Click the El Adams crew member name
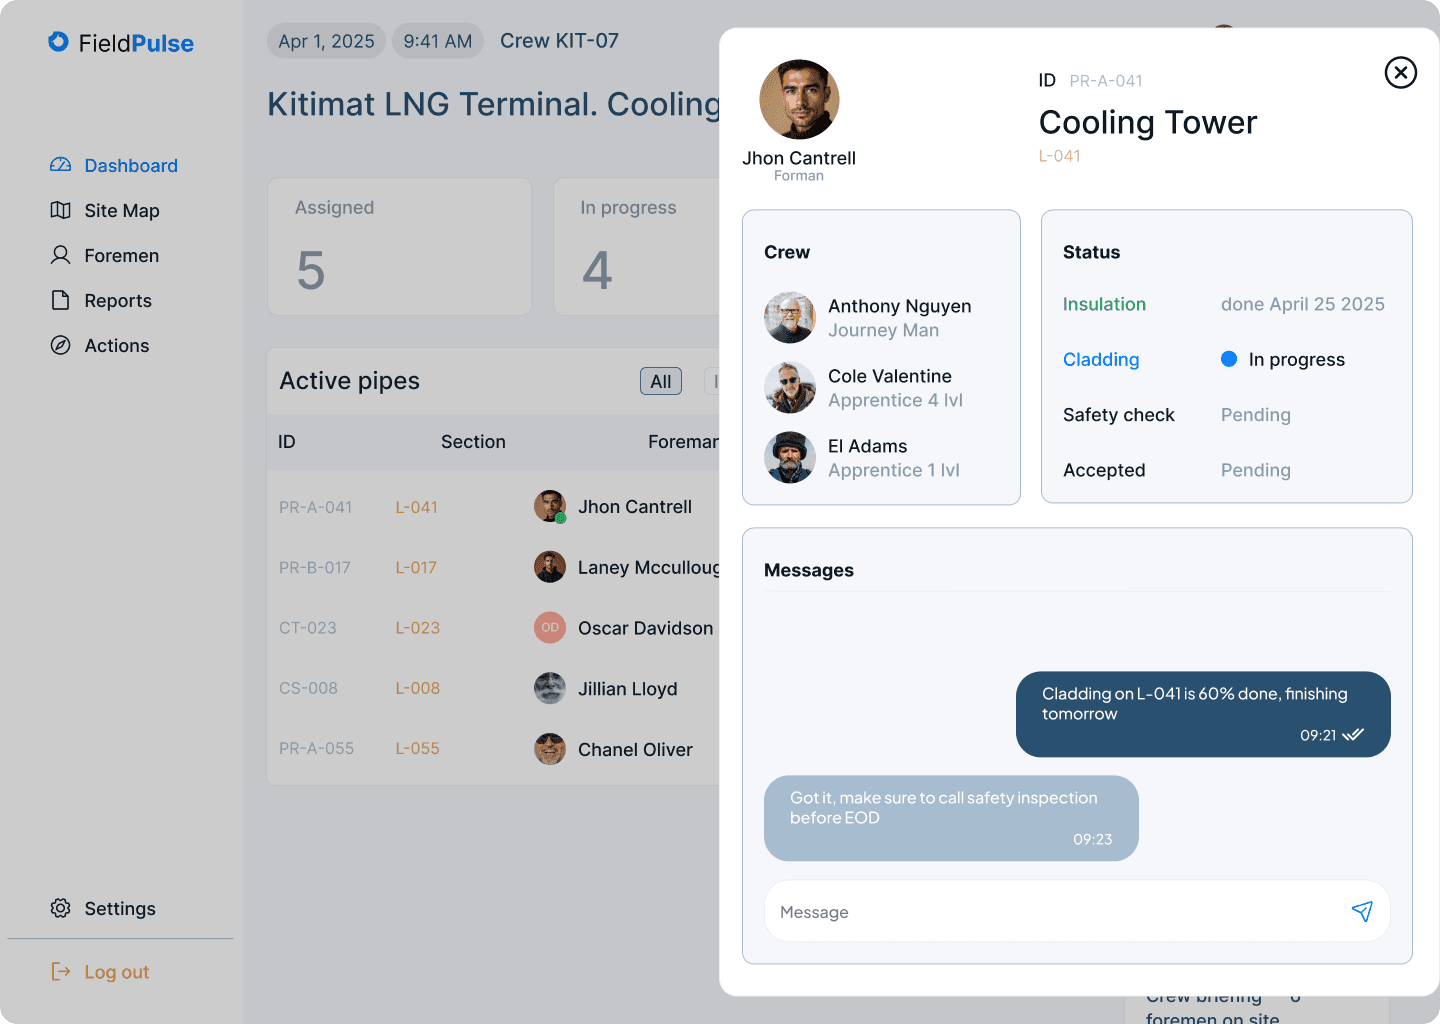The height and width of the screenshot is (1024, 1440). [x=867, y=446]
